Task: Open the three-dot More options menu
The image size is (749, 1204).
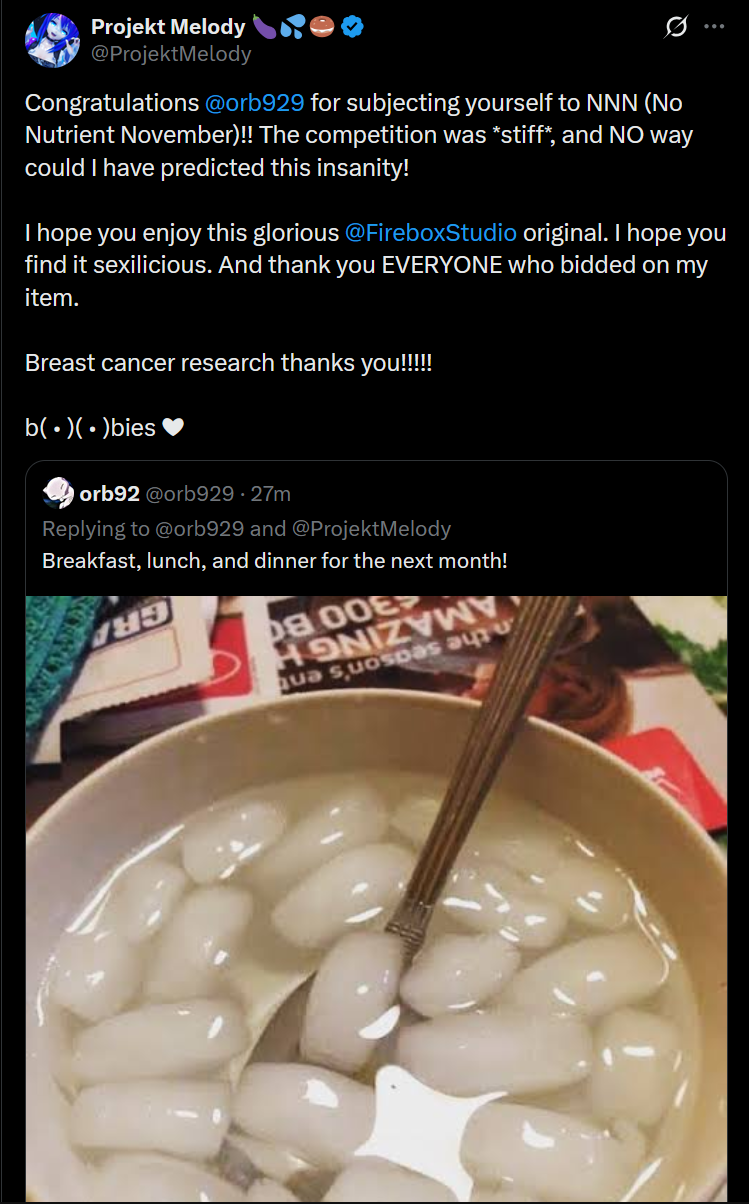Action: click(714, 27)
